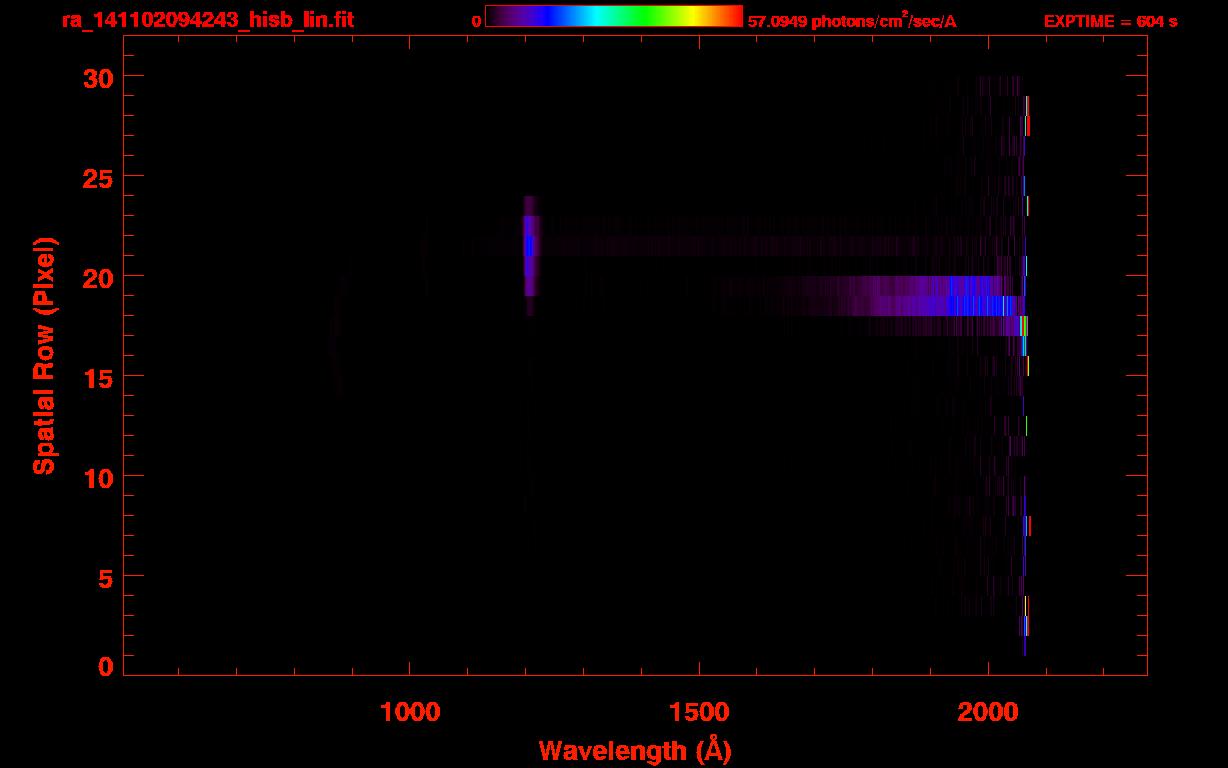Click the EXPTIME = 604 s text
1228x768 pixels.
pos(1110,21)
